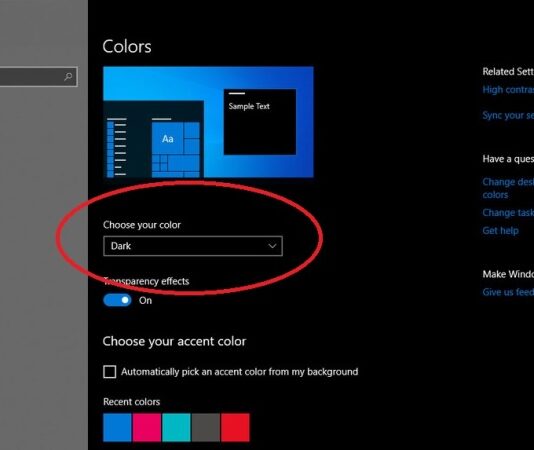The image size is (534, 450).
Task: Select the pink recent color swatch
Action: (147, 428)
